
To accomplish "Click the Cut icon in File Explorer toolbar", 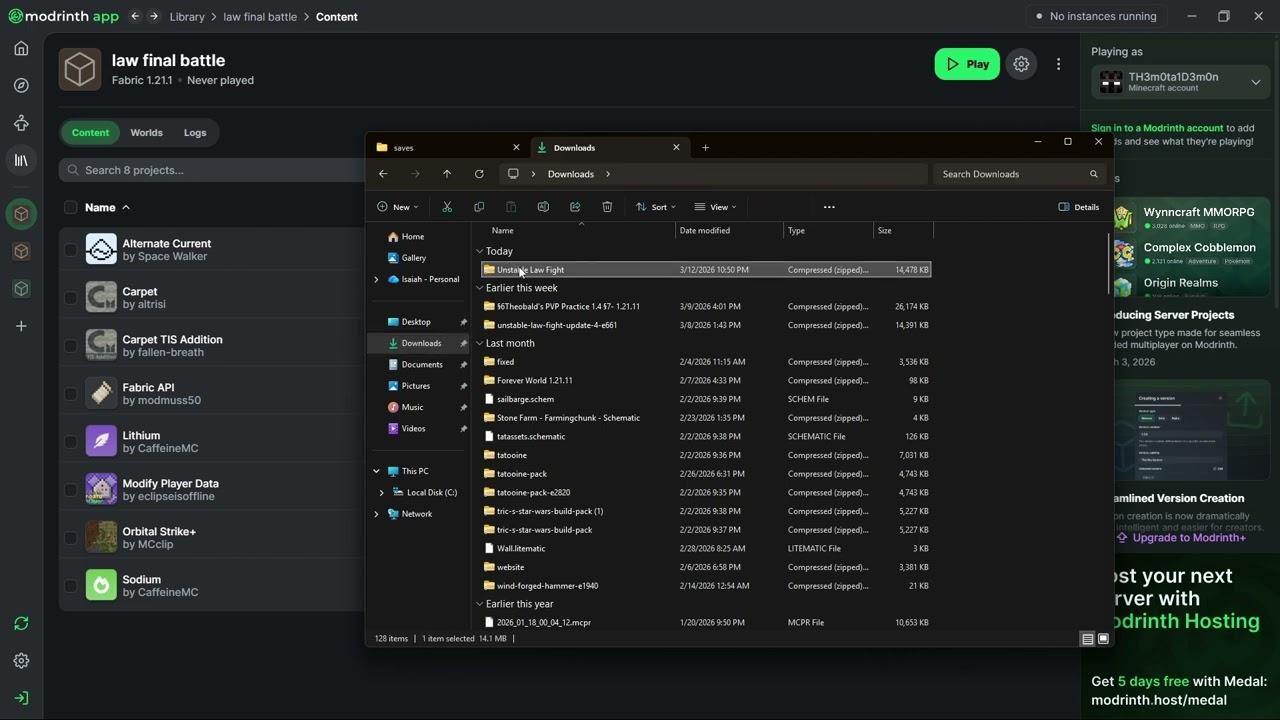I will pyautogui.click(x=447, y=207).
